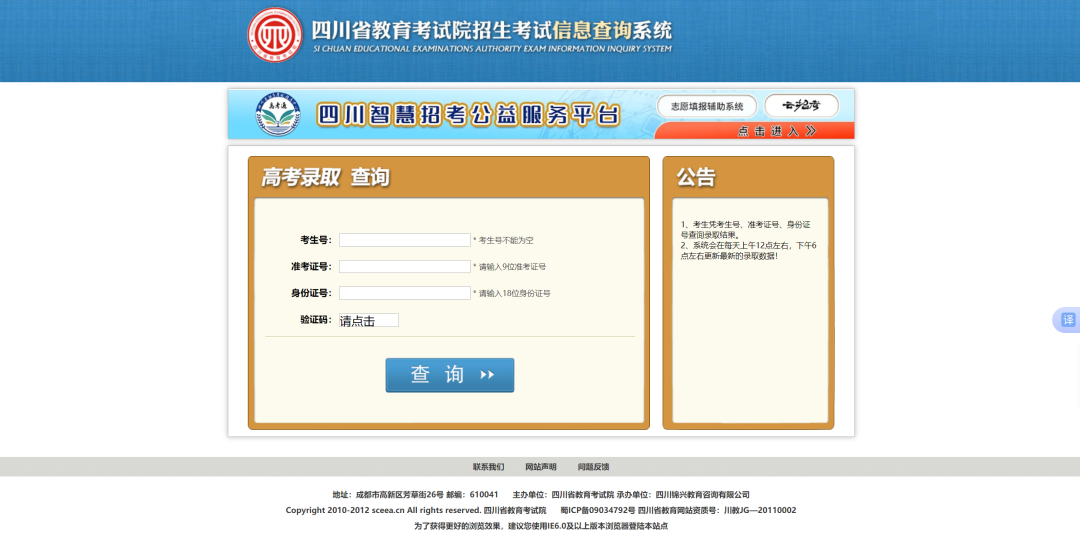Submit with the 查询 button
Image resolution: width=1080 pixels, height=543 pixels.
click(x=450, y=375)
